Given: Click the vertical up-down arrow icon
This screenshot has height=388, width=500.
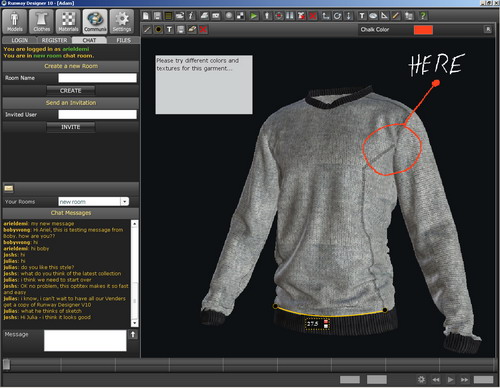Looking at the screenshot, I should (348, 16).
